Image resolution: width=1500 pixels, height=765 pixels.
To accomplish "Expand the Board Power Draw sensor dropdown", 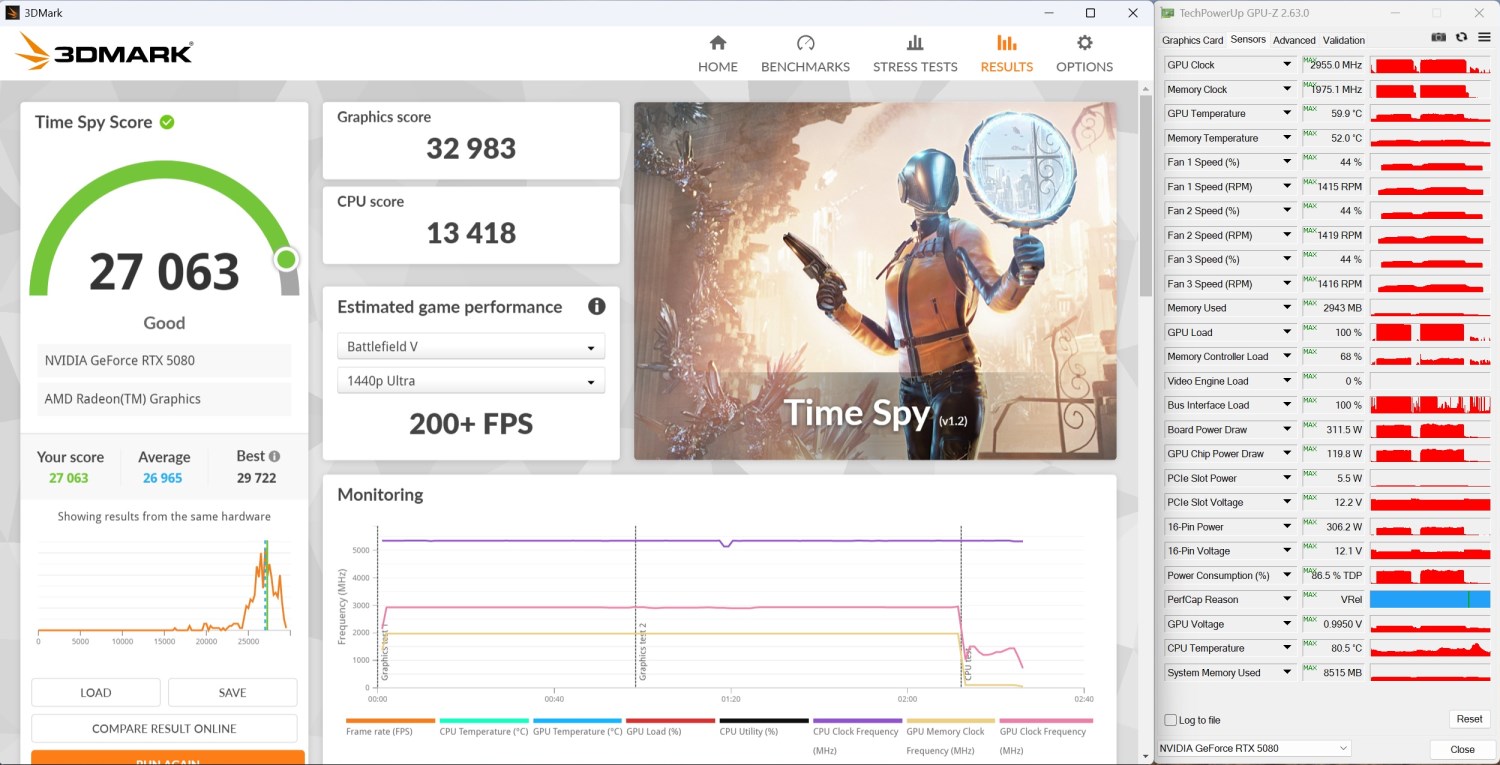I will coord(1288,430).
